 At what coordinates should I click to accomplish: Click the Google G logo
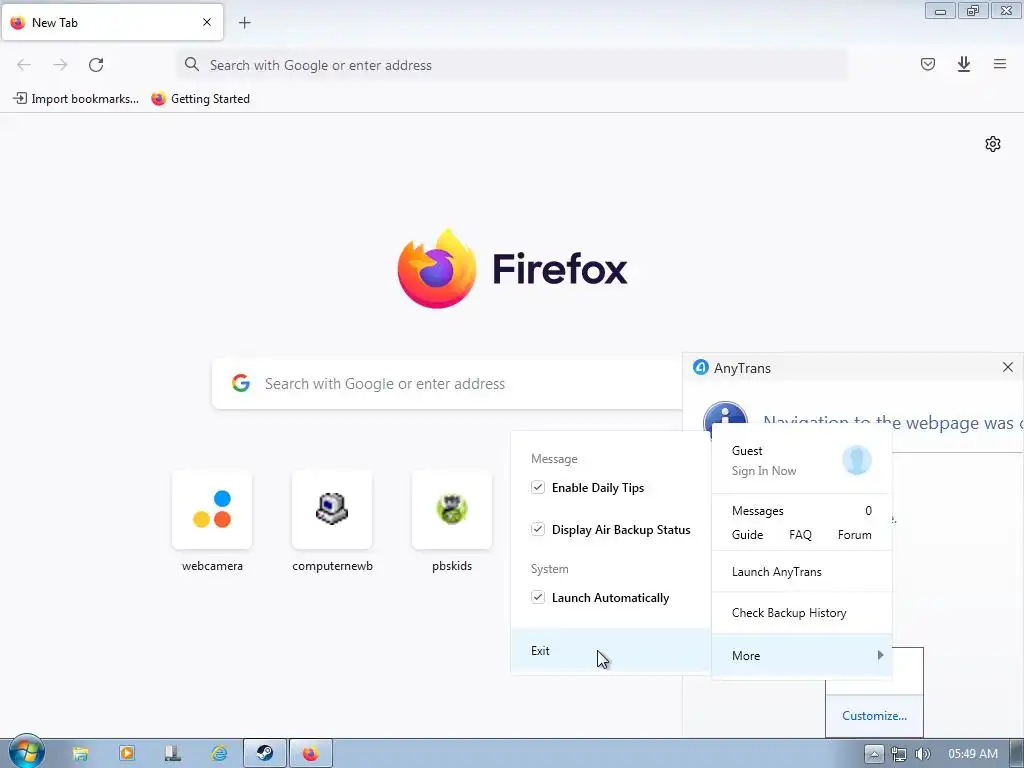241,383
